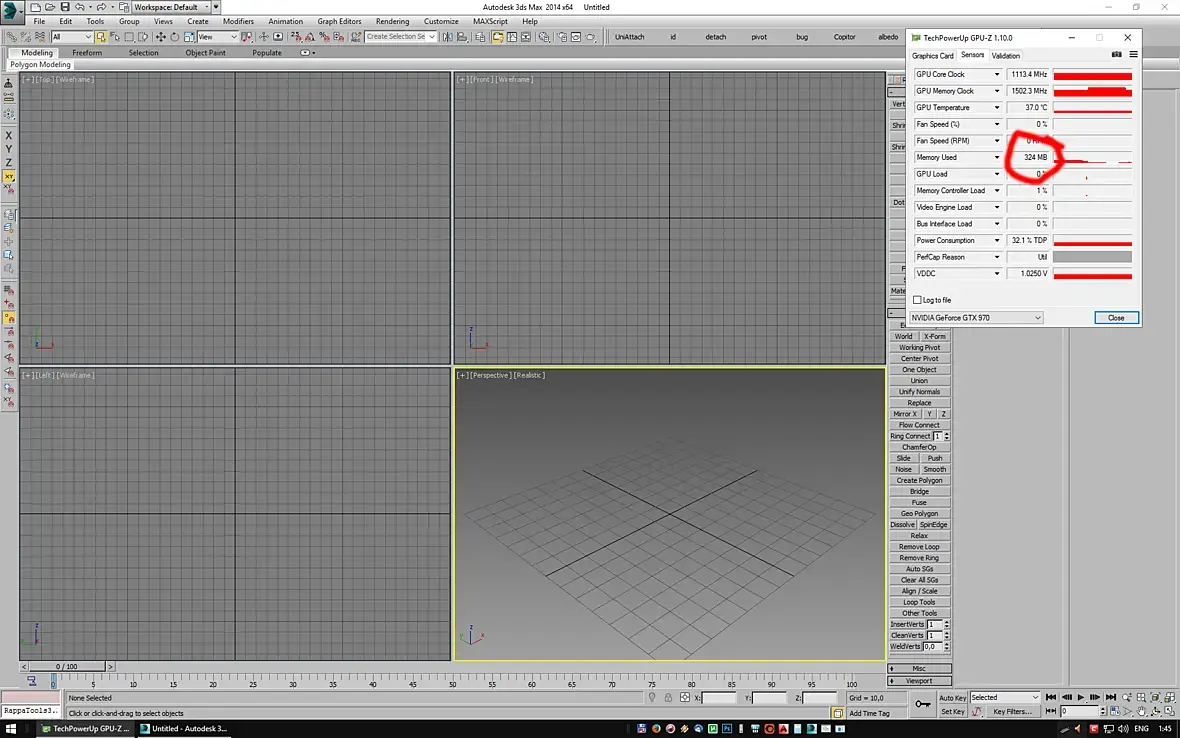Expand the Viewport rollout
Screen dimensions: 1180x738
tap(920, 681)
